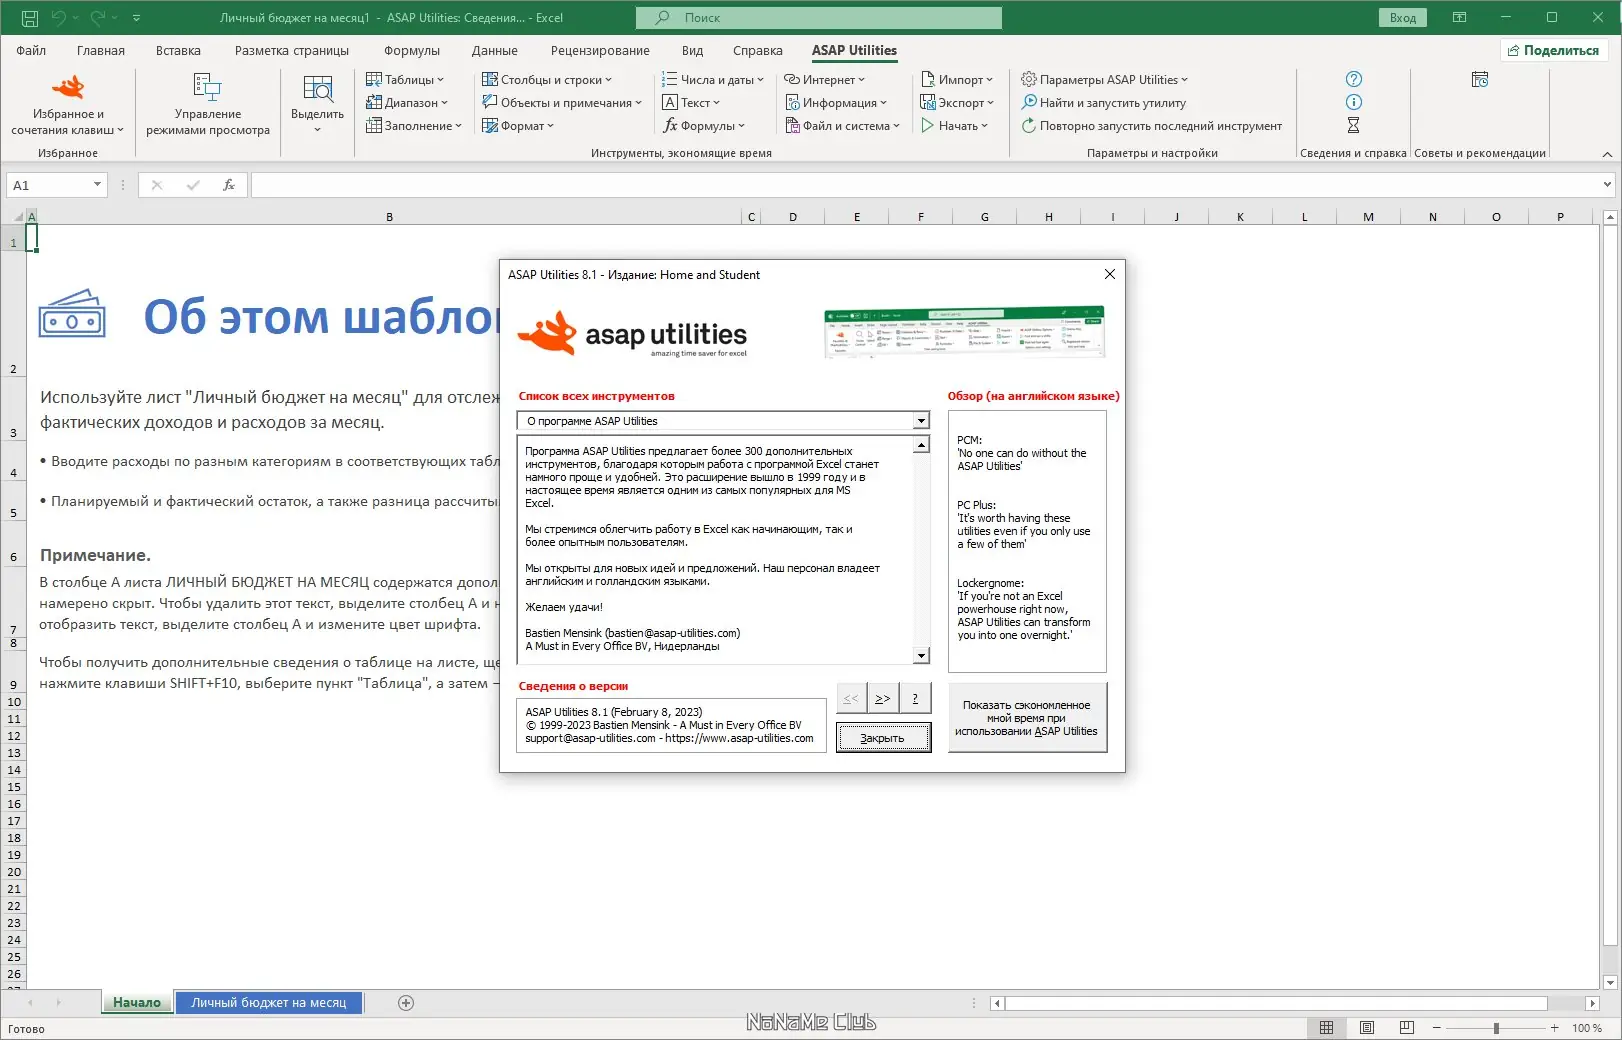Click the next tool >> button
The image size is (1622, 1040).
pyautogui.click(x=883, y=698)
